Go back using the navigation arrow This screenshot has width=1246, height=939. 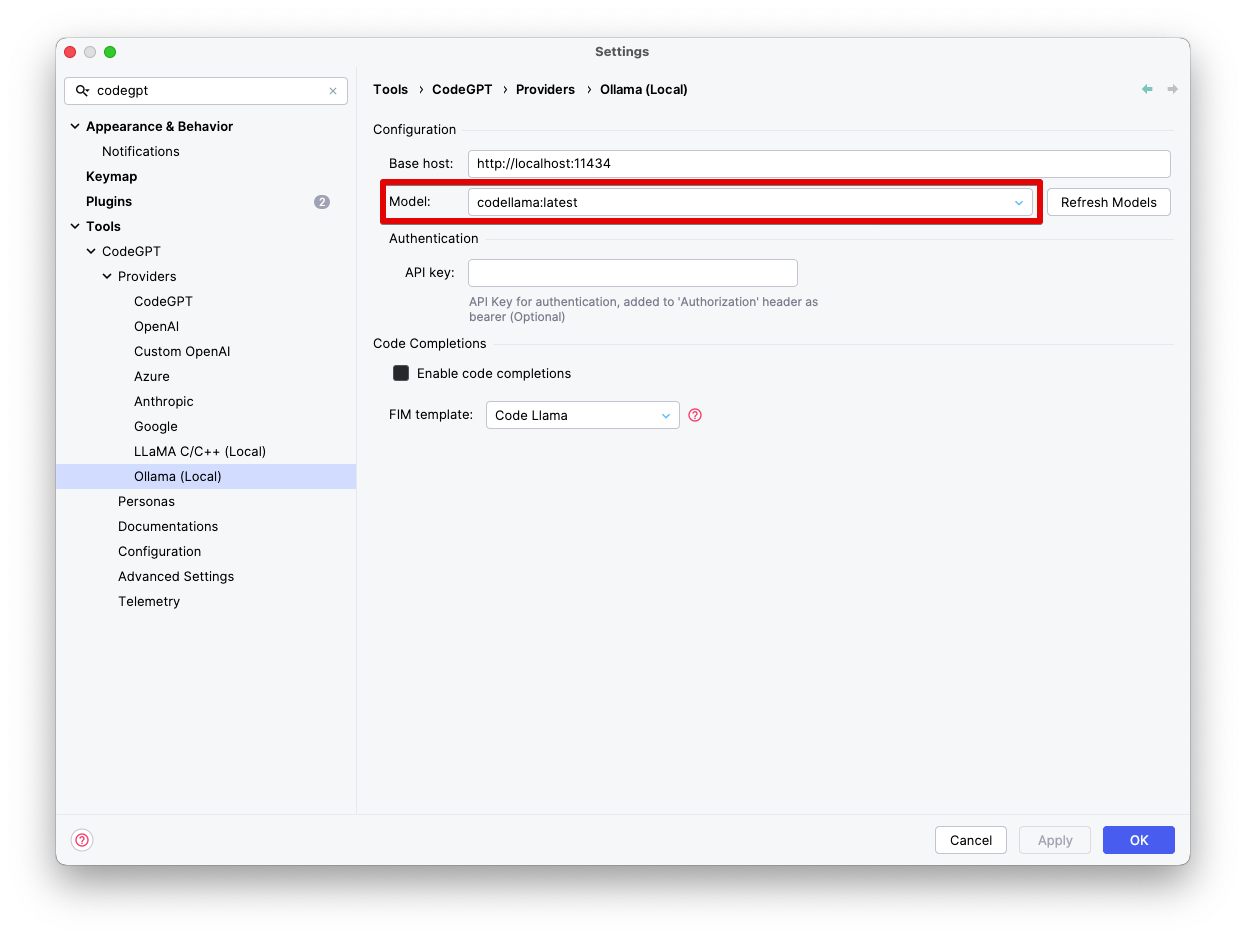1147,90
